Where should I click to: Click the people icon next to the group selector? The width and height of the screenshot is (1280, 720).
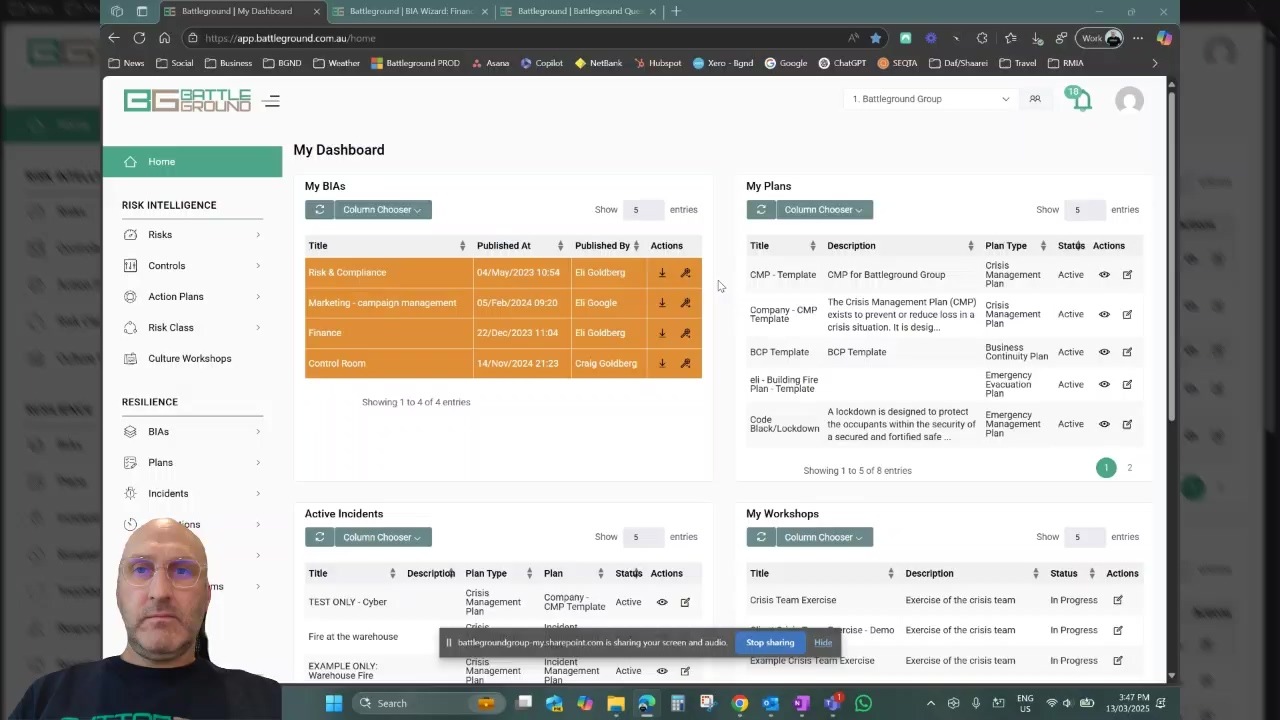click(x=1035, y=98)
